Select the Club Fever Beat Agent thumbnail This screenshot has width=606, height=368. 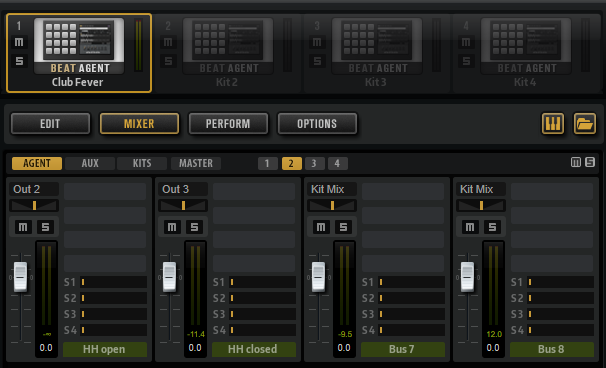click(x=79, y=46)
